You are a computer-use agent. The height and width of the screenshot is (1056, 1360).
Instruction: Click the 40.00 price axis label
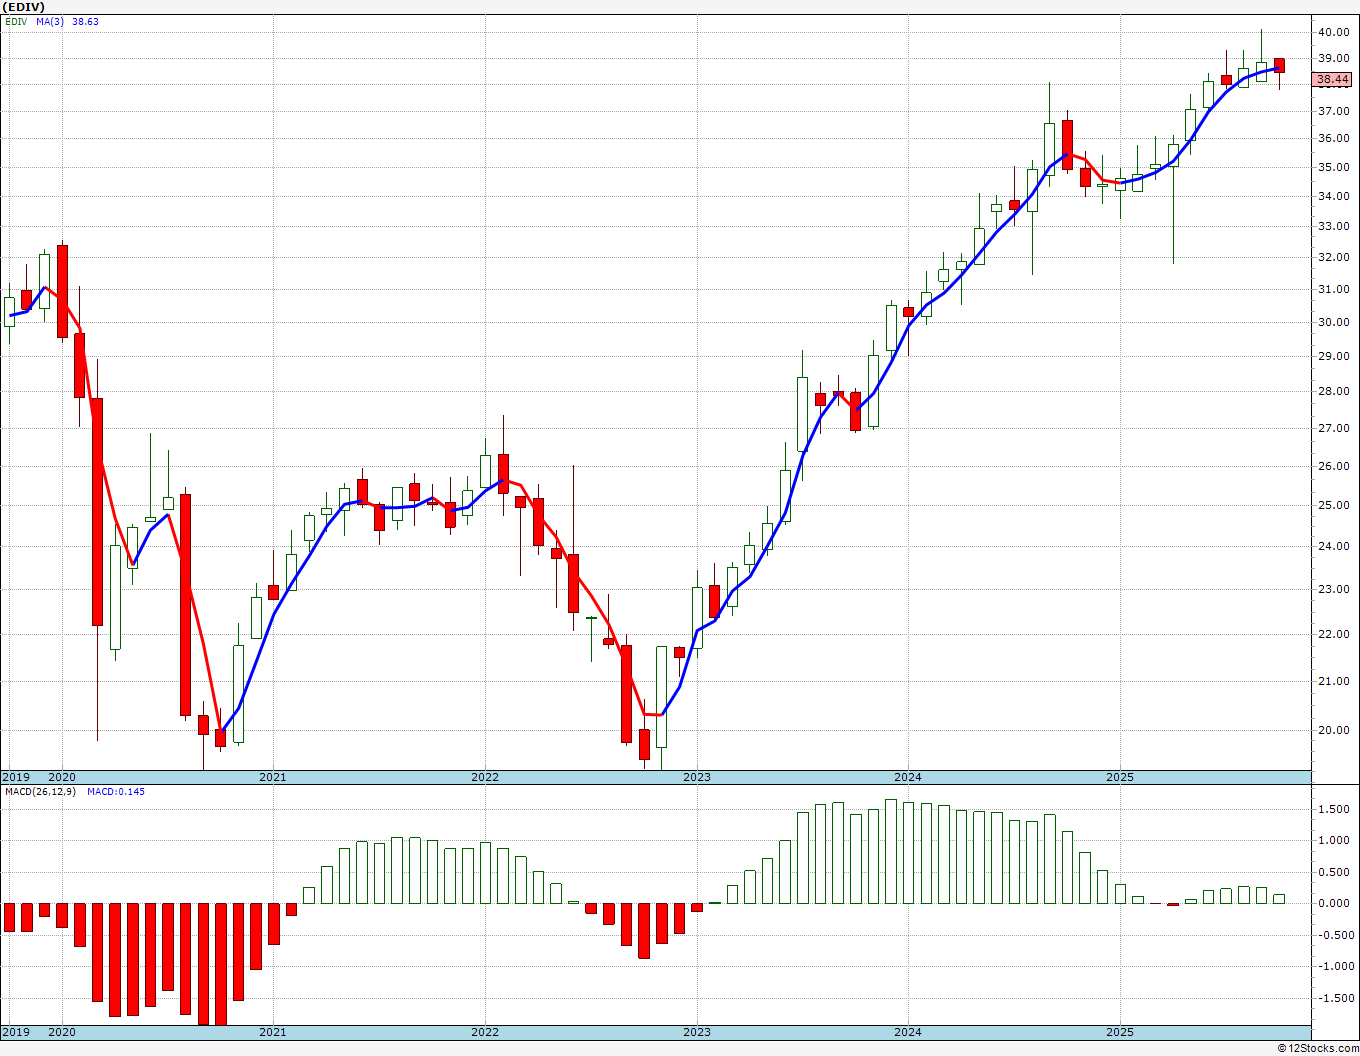pos(1334,32)
